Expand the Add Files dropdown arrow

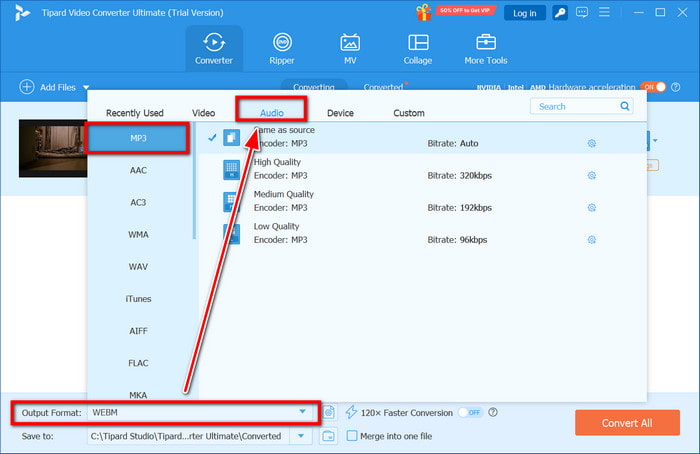pyautogui.click(x=86, y=88)
